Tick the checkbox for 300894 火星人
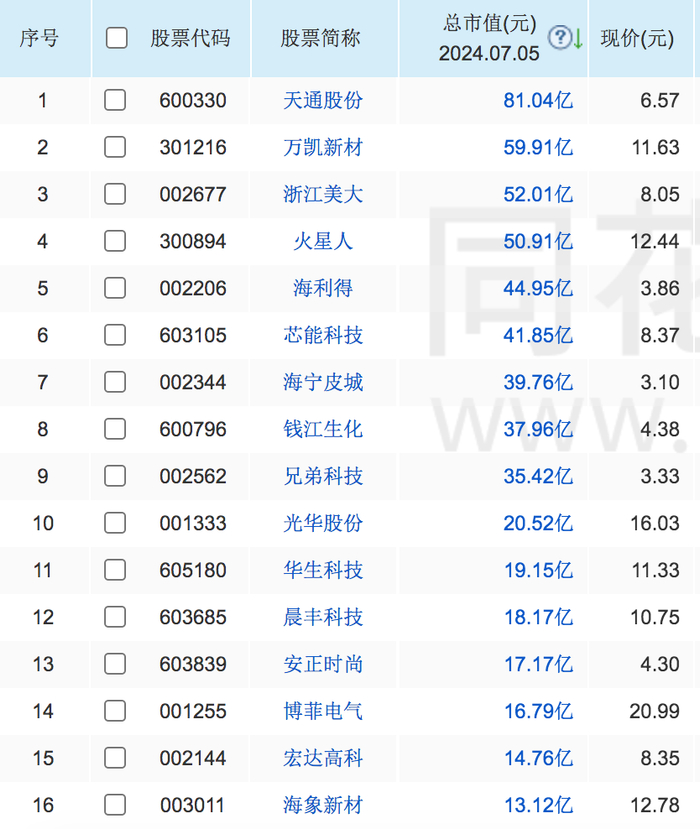The width and height of the screenshot is (700, 829). click(x=115, y=241)
